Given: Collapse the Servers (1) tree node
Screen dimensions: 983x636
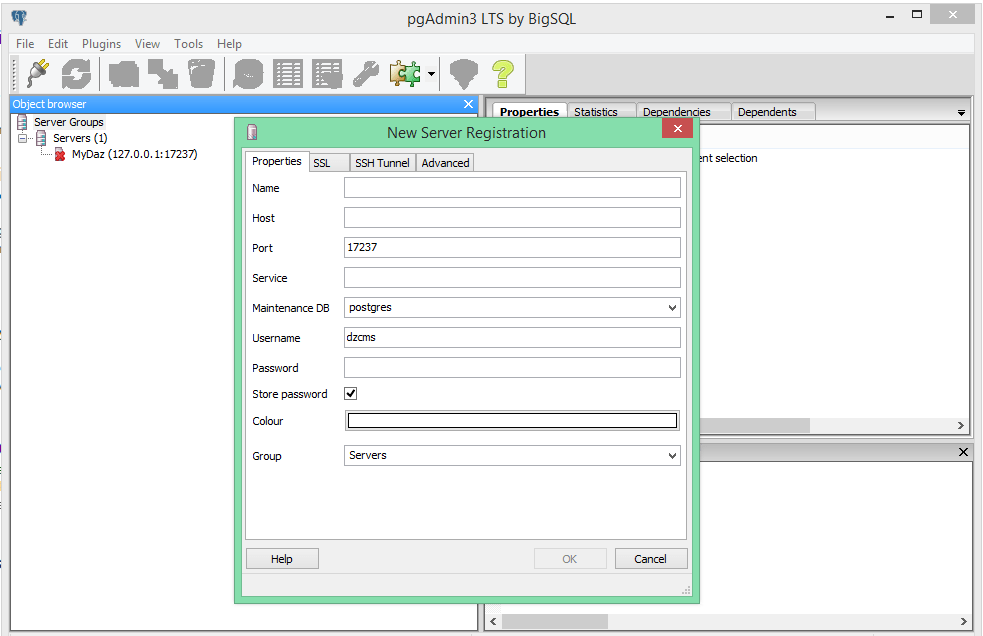Looking at the screenshot, I should 23,138.
